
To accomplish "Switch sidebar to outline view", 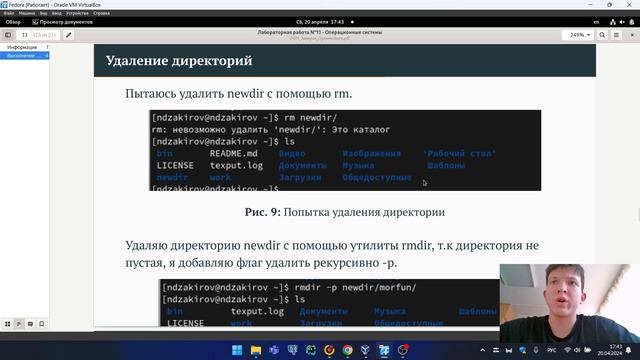I will [19, 324].
